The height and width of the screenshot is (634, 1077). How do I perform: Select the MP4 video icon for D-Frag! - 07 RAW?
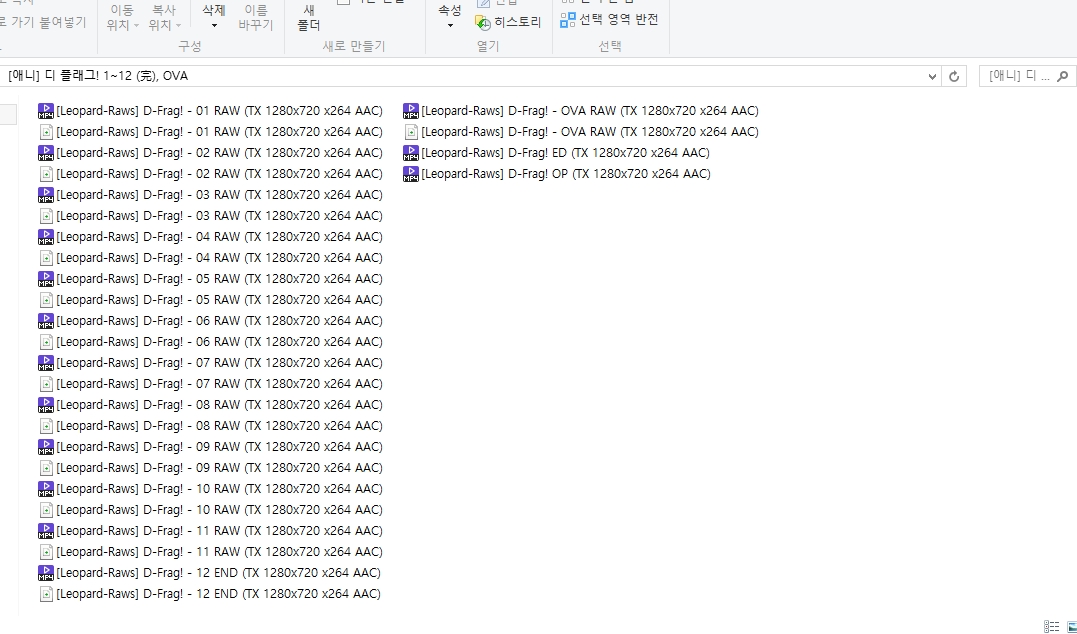[46, 363]
